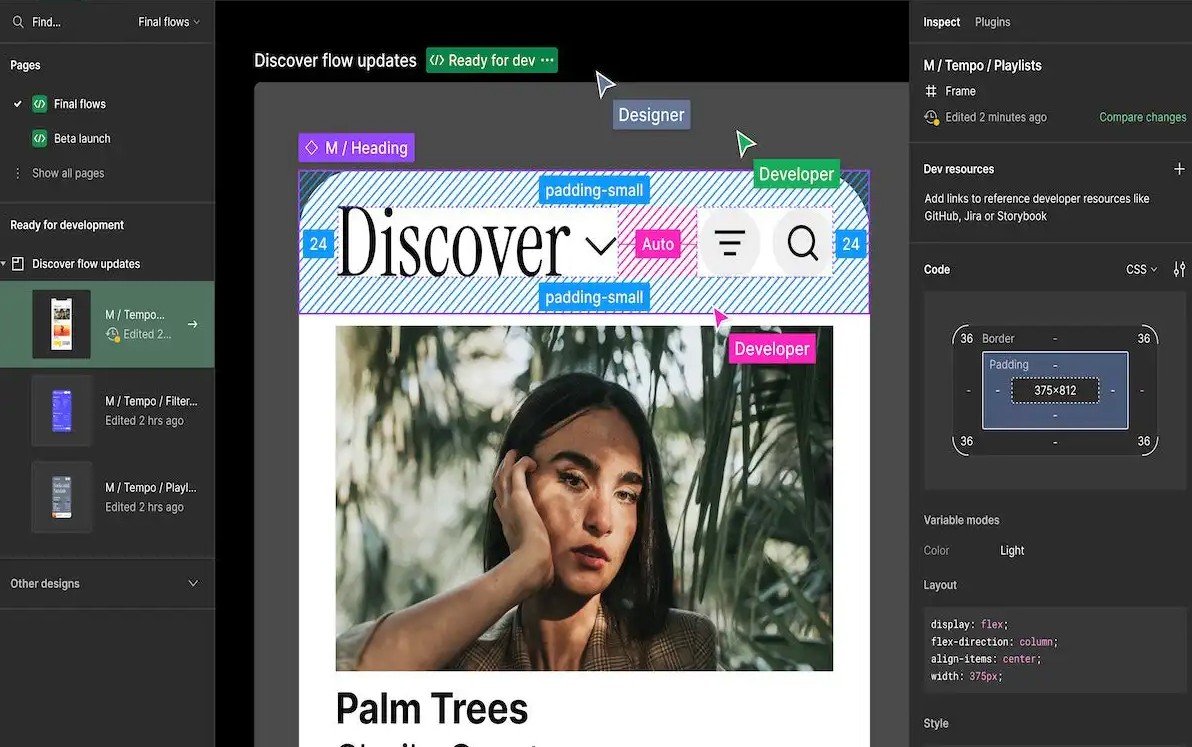Switch to the Plugins tab
Image resolution: width=1192 pixels, height=747 pixels.
pos(992,22)
